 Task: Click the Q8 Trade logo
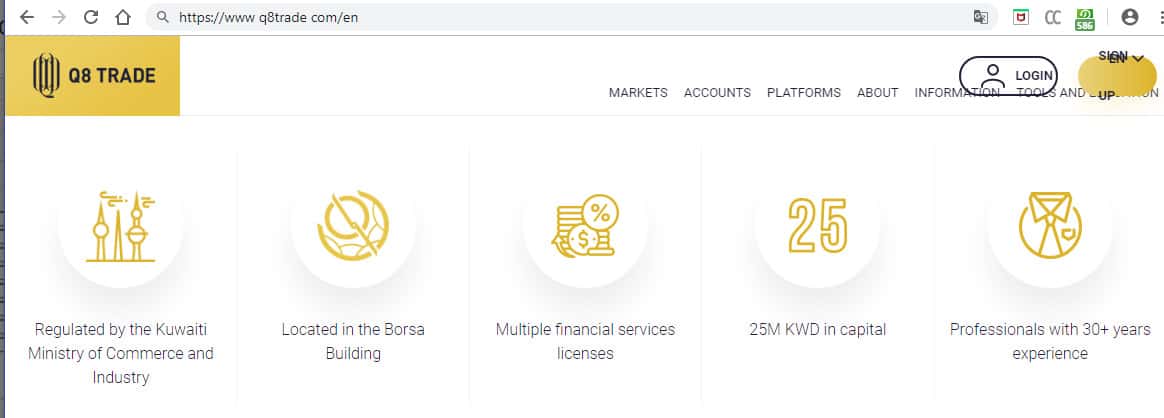tap(94, 76)
